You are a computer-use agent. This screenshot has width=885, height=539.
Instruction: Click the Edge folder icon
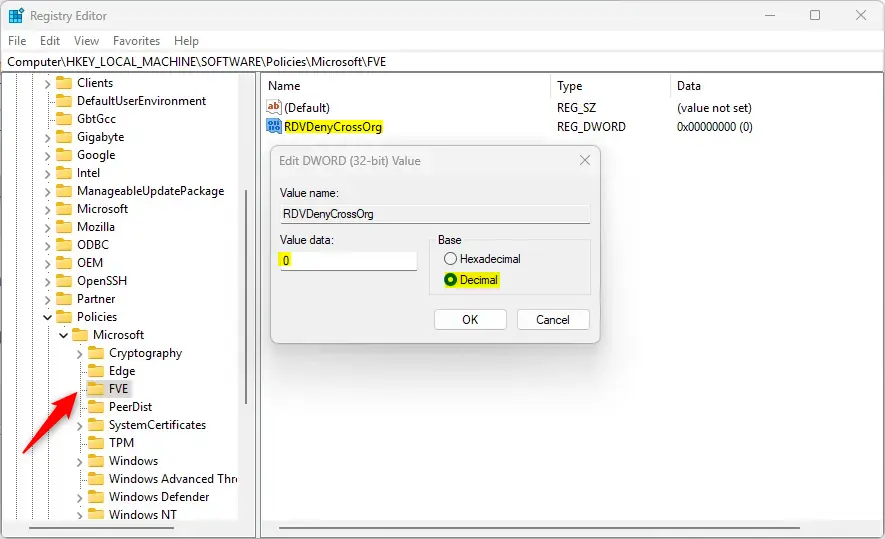coord(96,371)
